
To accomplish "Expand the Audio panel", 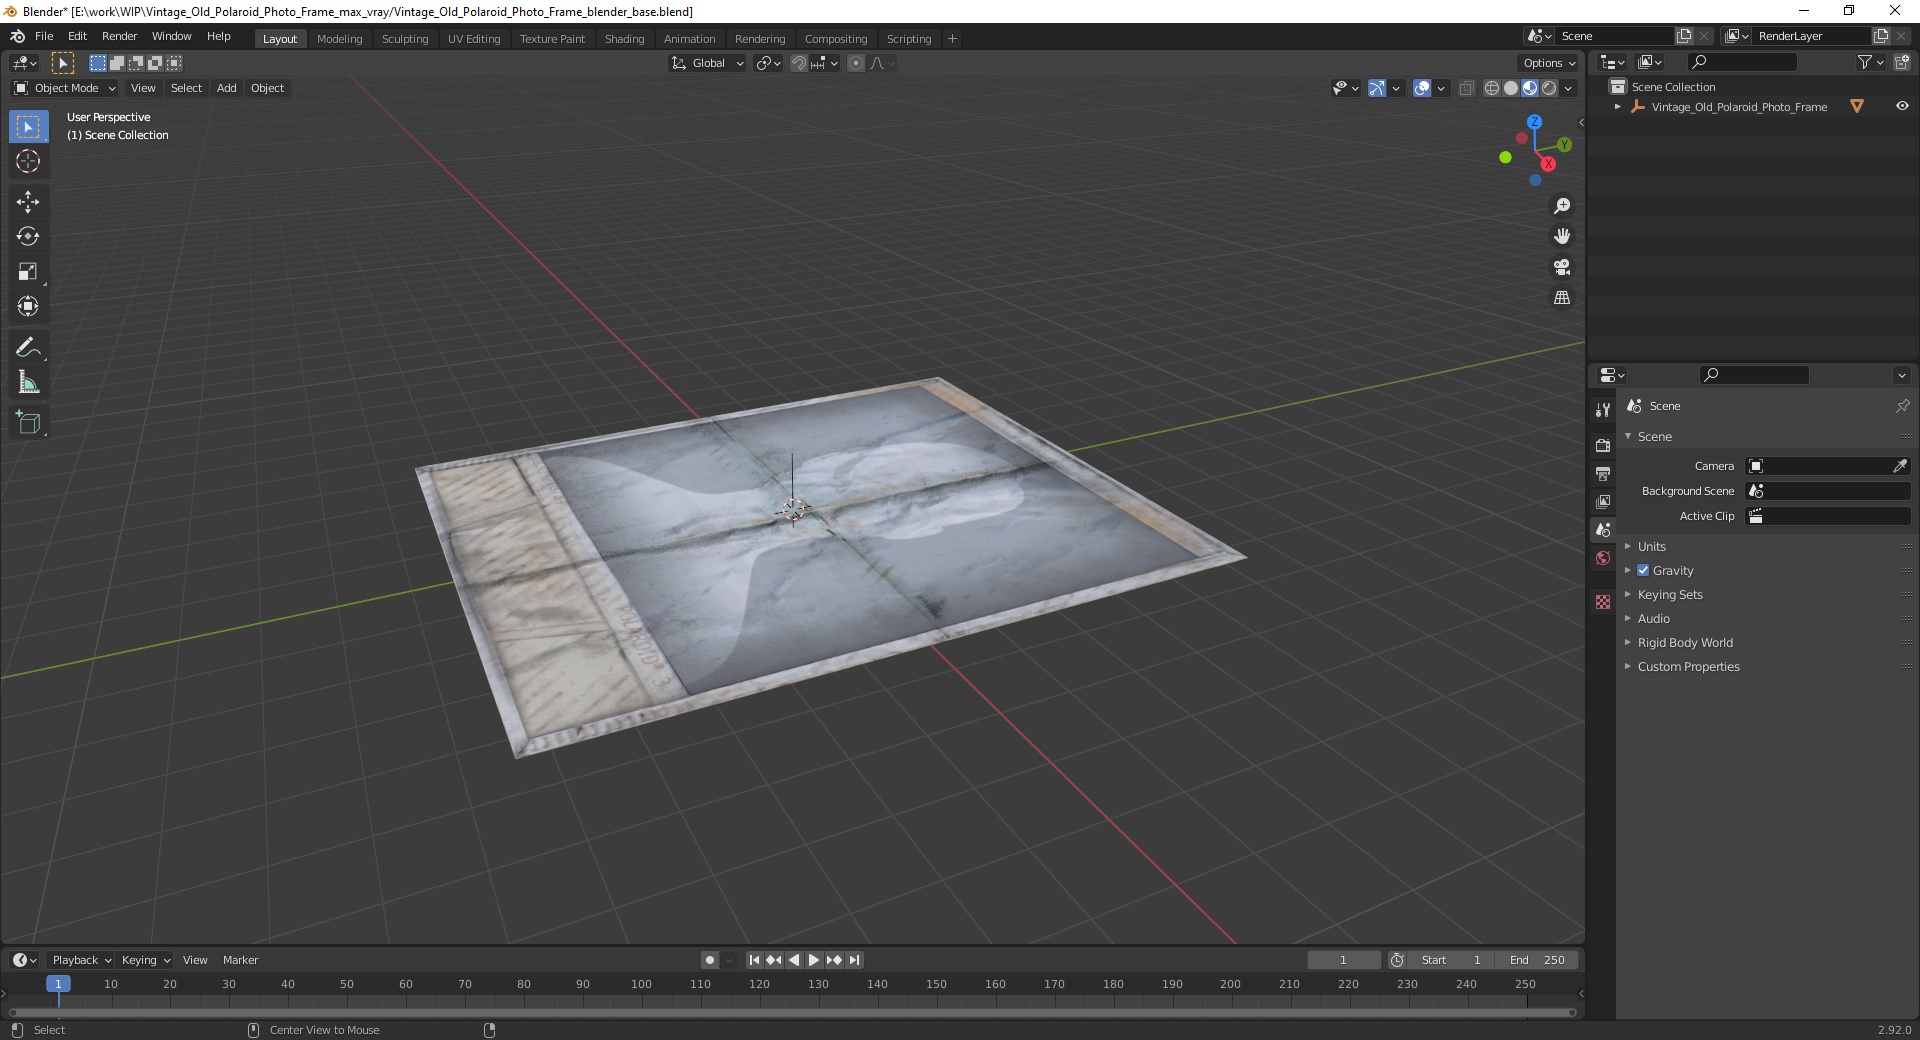I will (x=1653, y=618).
